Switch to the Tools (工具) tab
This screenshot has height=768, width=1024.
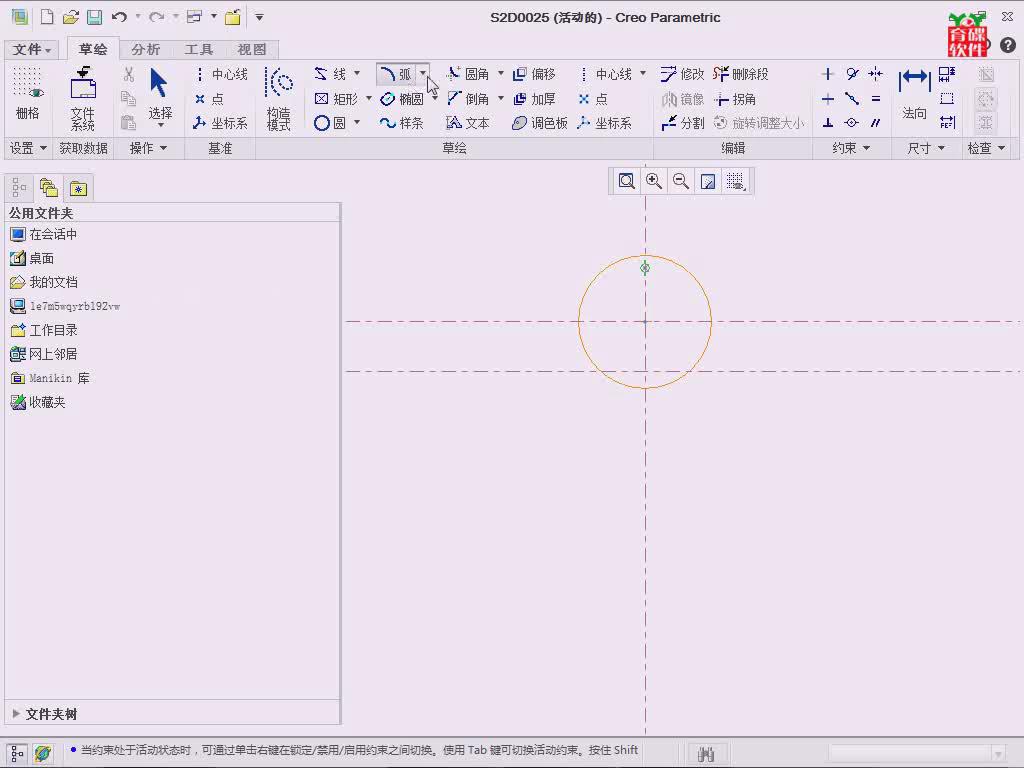point(199,49)
